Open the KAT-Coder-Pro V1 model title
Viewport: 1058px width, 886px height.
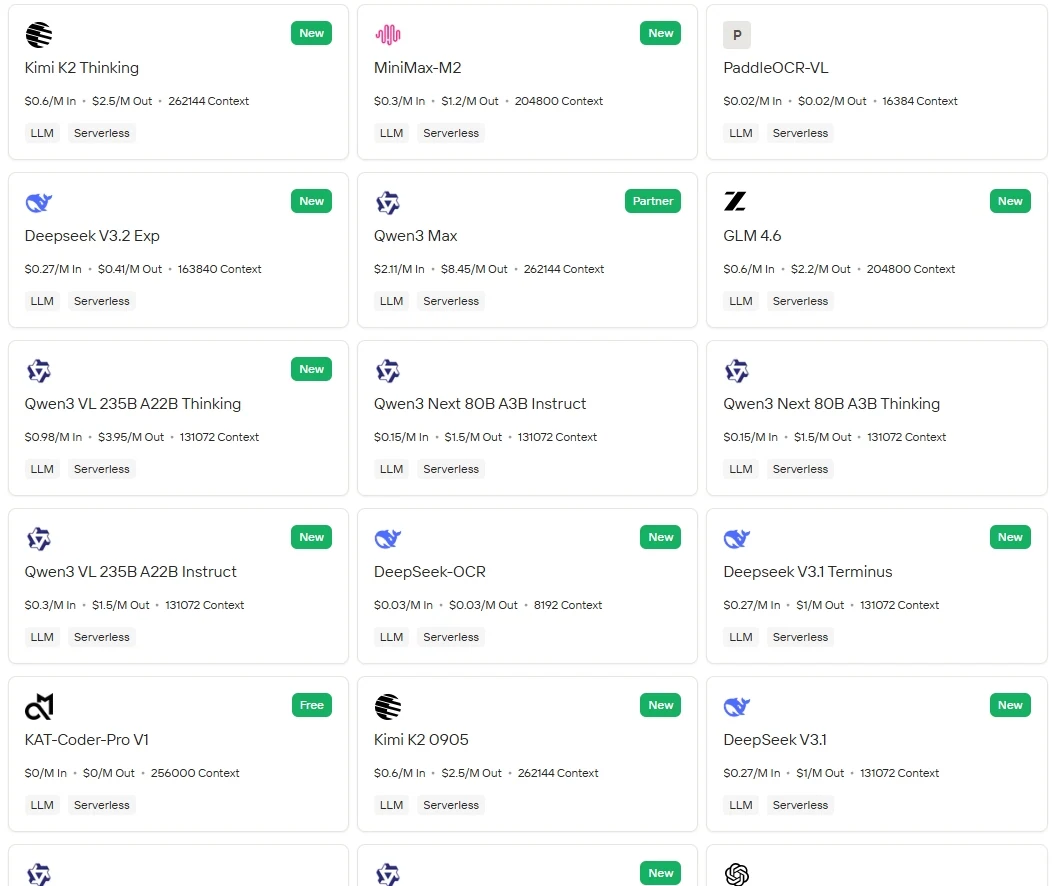coord(86,740)
